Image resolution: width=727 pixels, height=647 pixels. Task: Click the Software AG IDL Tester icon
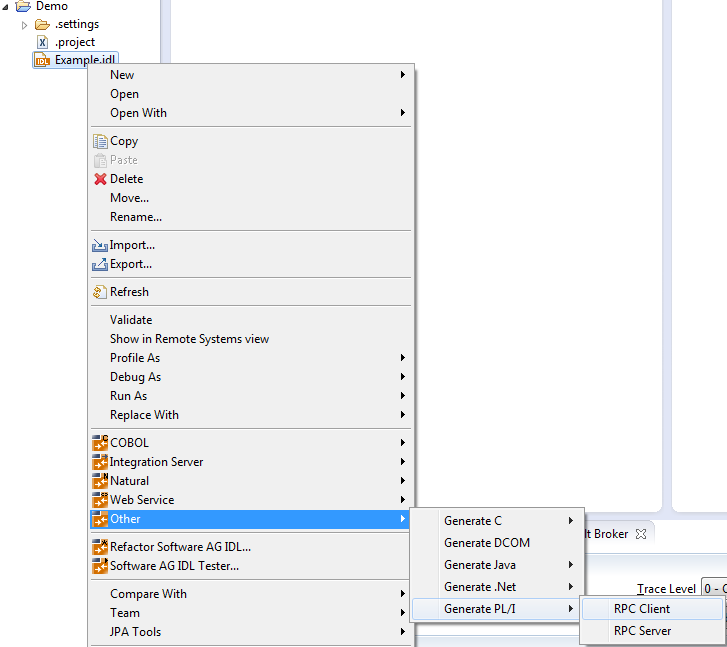[x=100, y=566]
